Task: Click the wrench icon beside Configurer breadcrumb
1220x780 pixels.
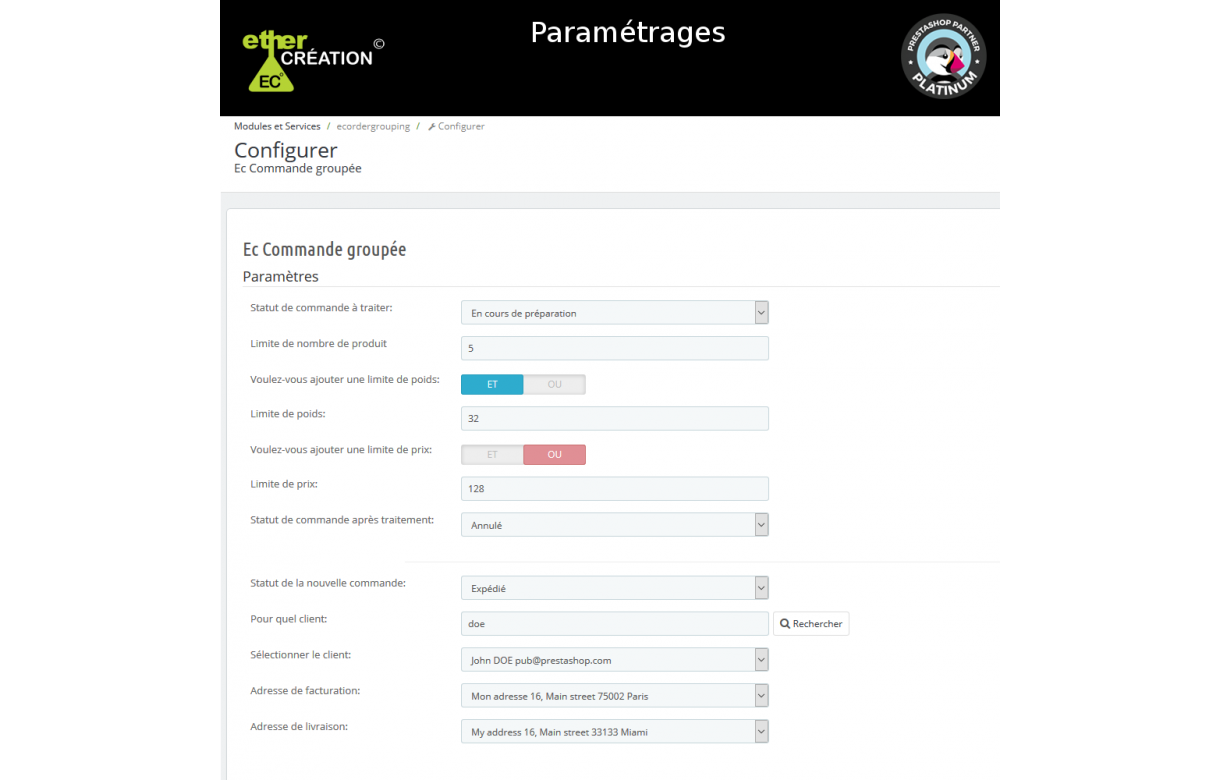Action: (x=430, y=126)
